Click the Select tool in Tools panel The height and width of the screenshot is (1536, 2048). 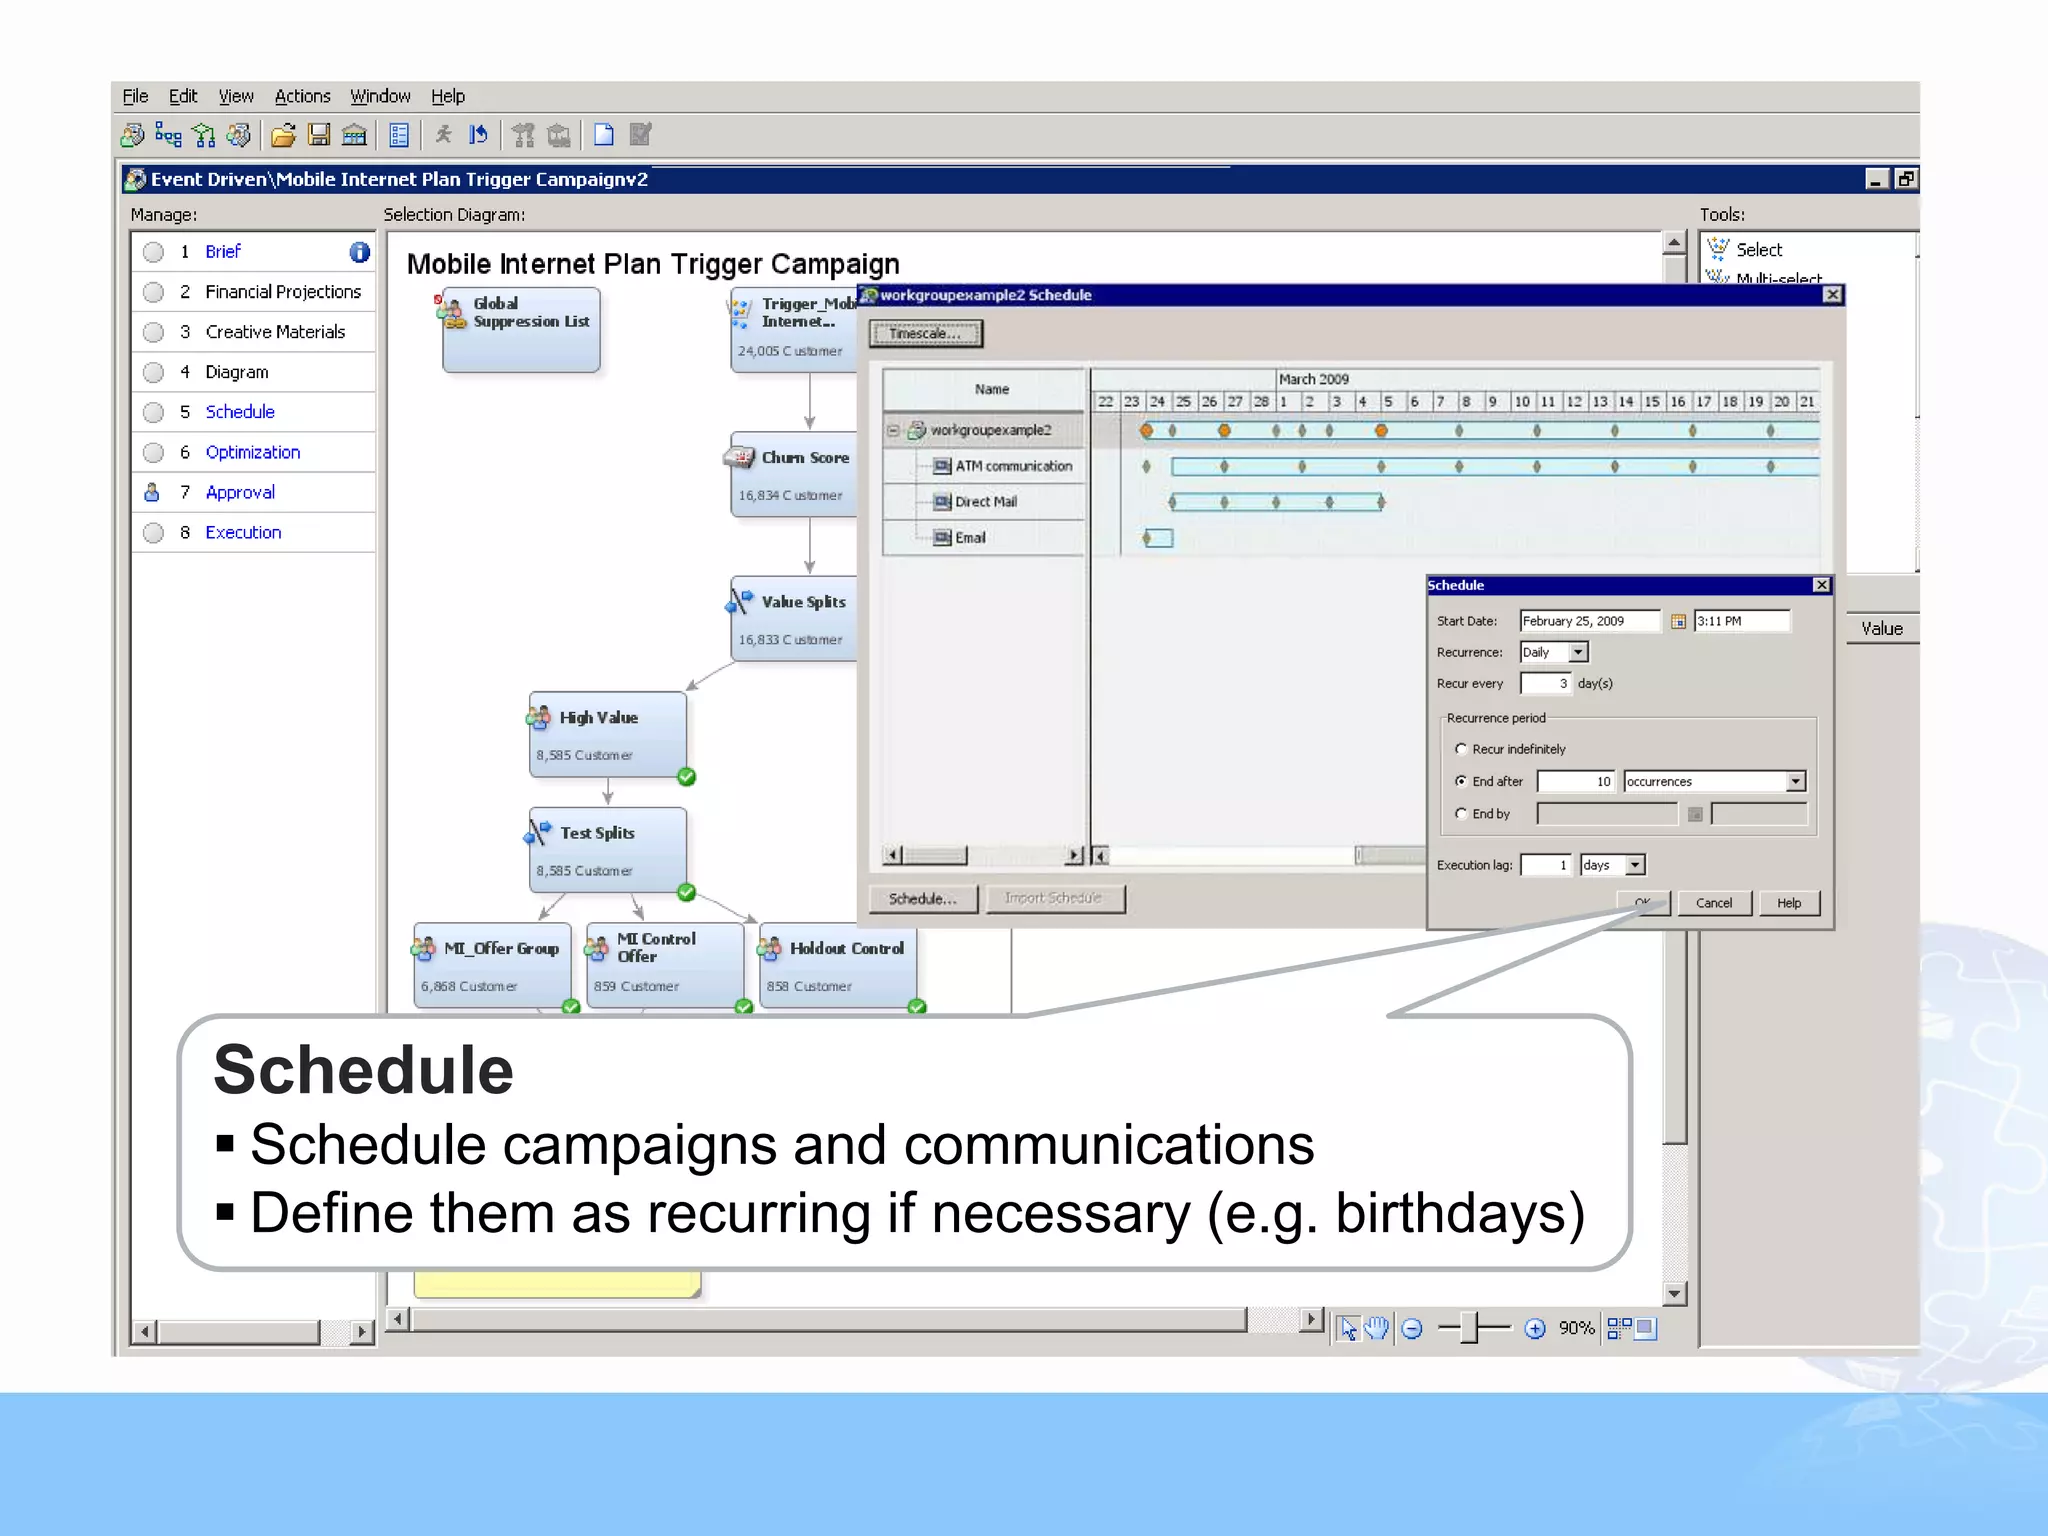1758,250
